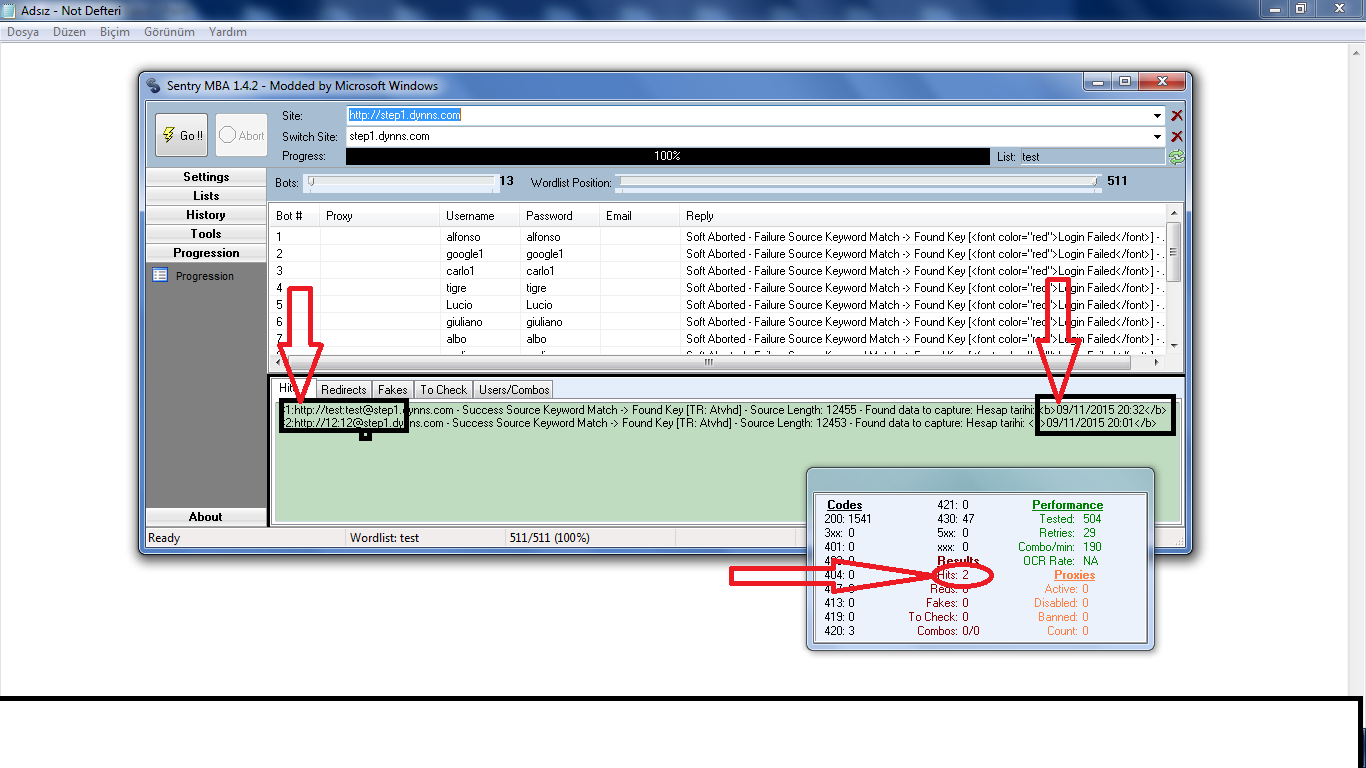This screenshot has height=768, width=1366.
Task: Open the Tools sidebar section
Action: point(206,234)
